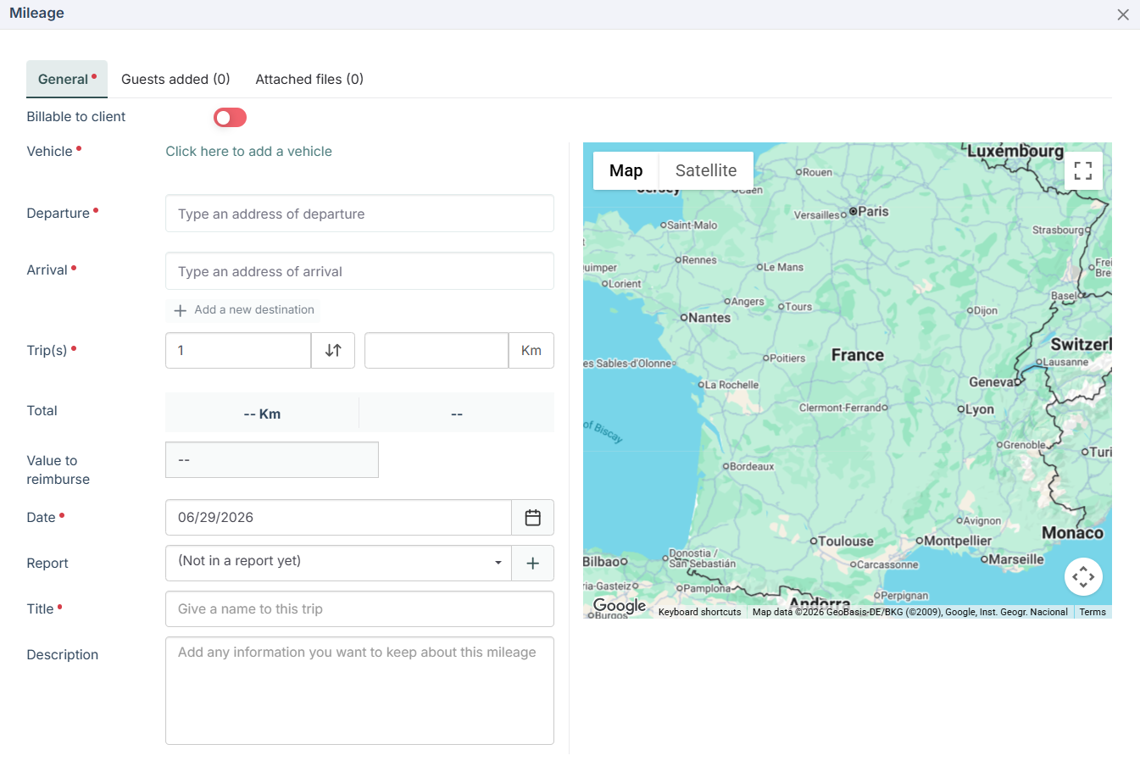Click the France country label
The width and height of the screenshot is (1140, 761).
point(857,355)
